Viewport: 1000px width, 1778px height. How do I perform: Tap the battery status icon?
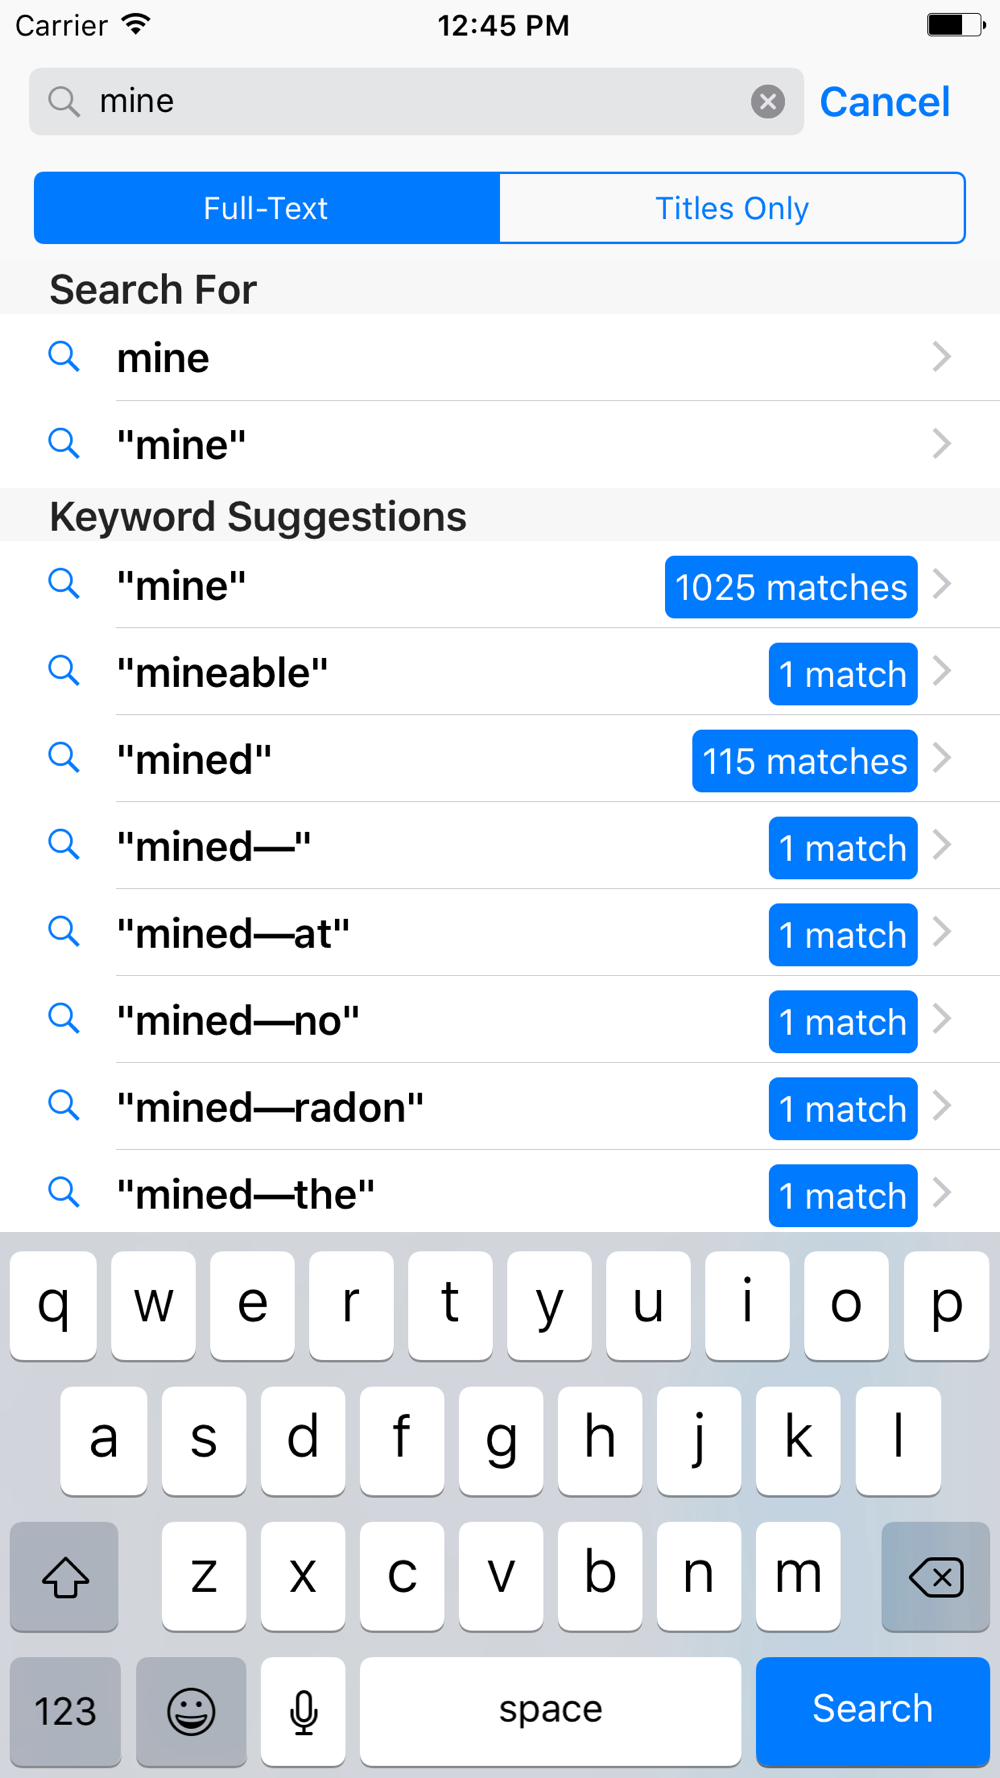(956, 24)
